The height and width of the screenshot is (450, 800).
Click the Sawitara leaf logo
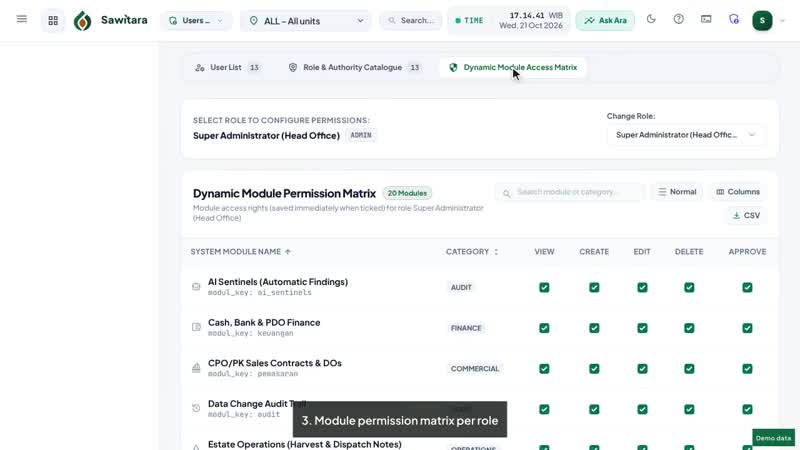coord(82,20)
